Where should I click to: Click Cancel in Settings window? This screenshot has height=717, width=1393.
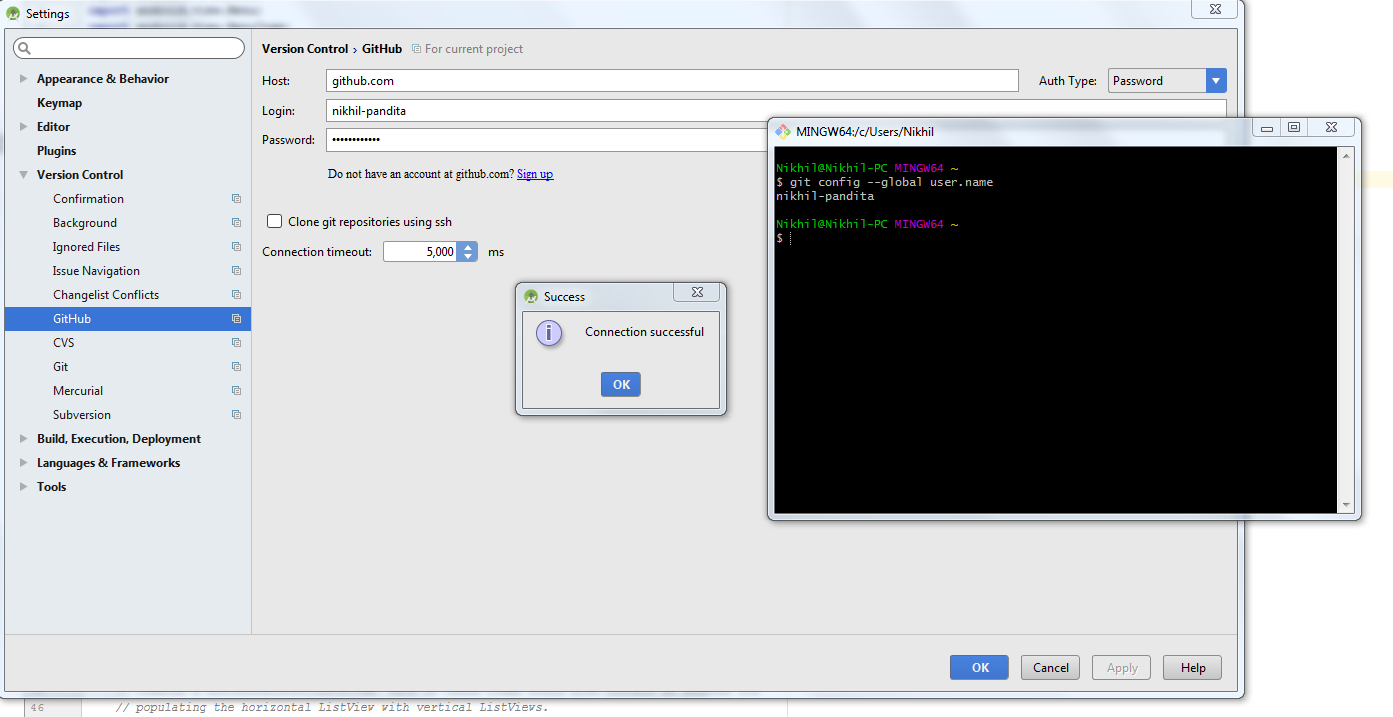pos(1051,668)
